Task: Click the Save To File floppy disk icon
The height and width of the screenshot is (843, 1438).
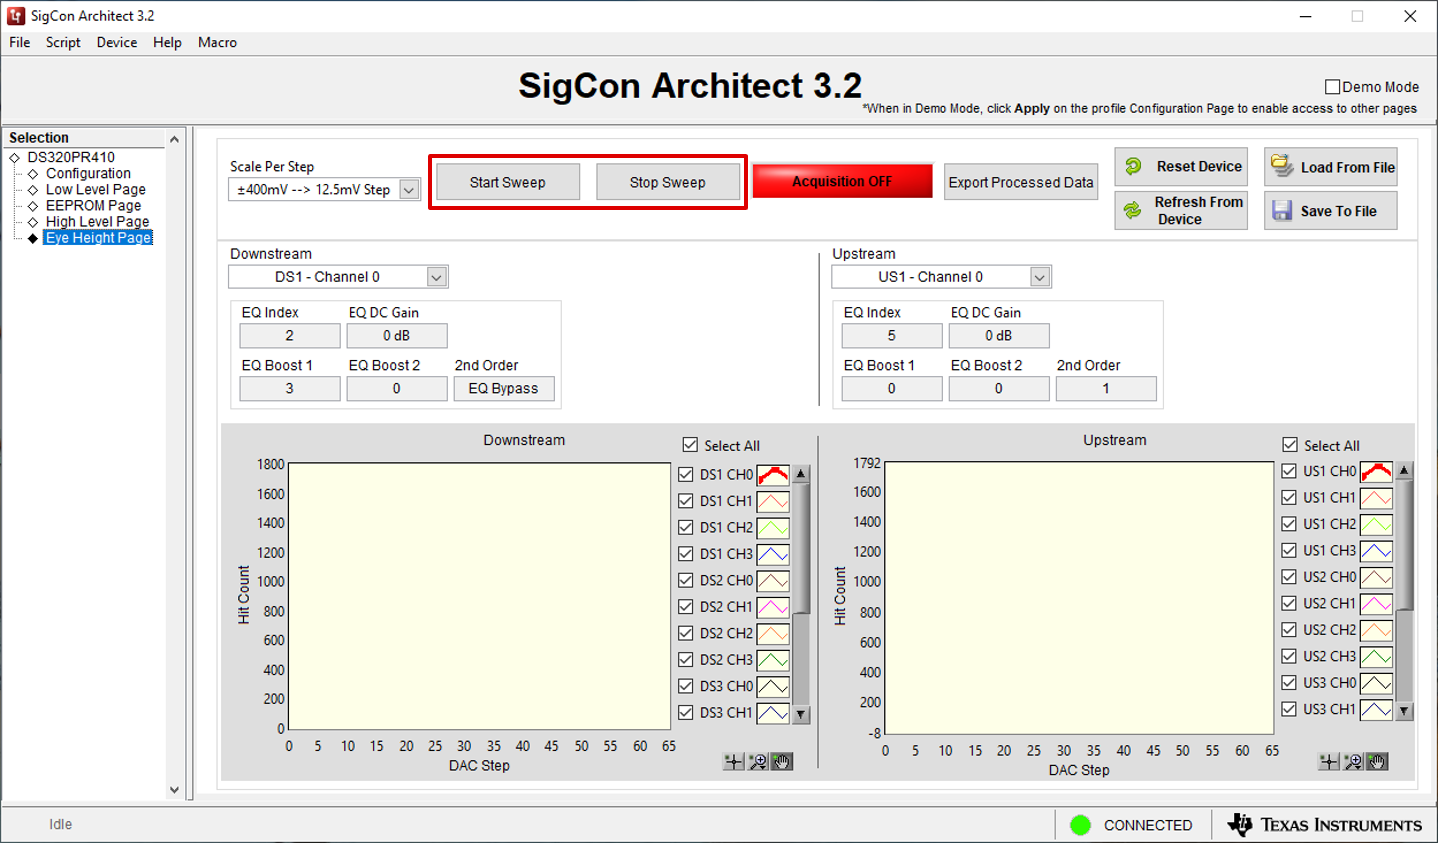Action: pos(1282,210)
